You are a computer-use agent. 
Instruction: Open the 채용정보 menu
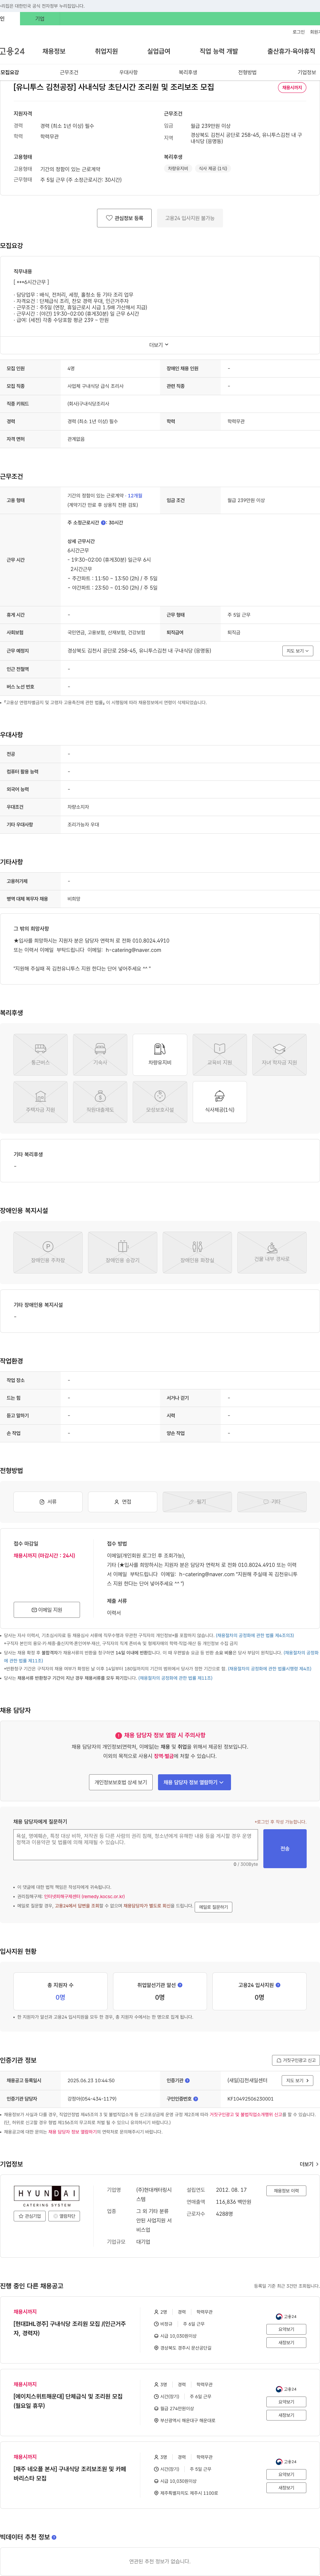[x=54, y=51]
